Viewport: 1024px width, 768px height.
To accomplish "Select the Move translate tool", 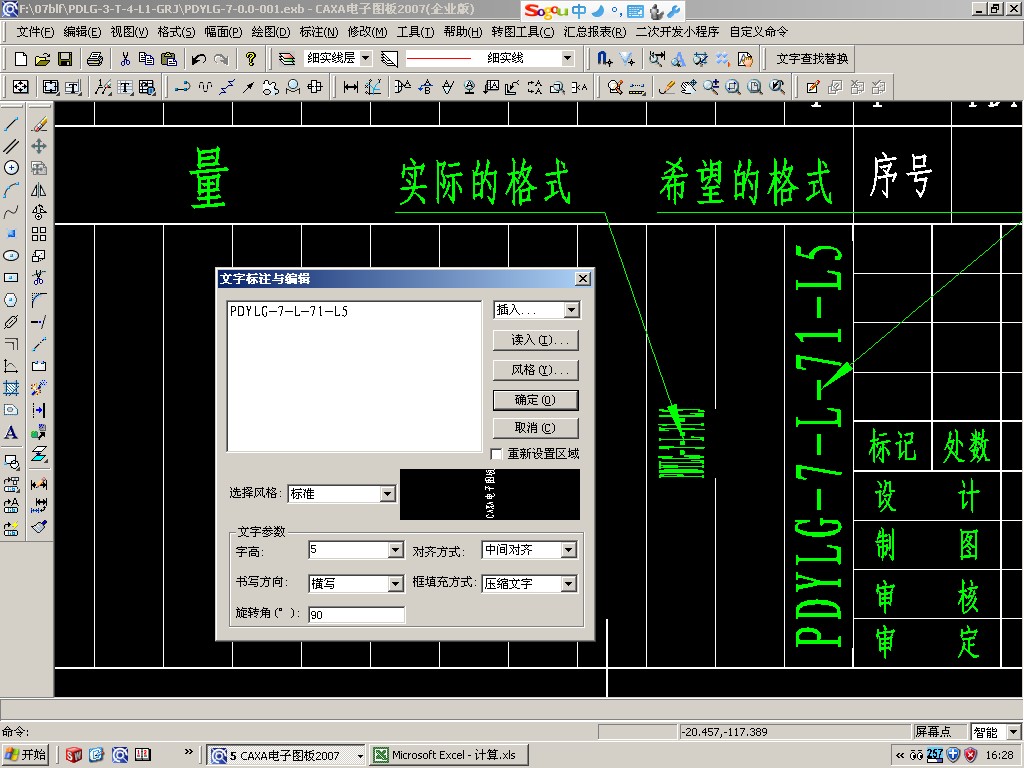I will pos(39,146).
